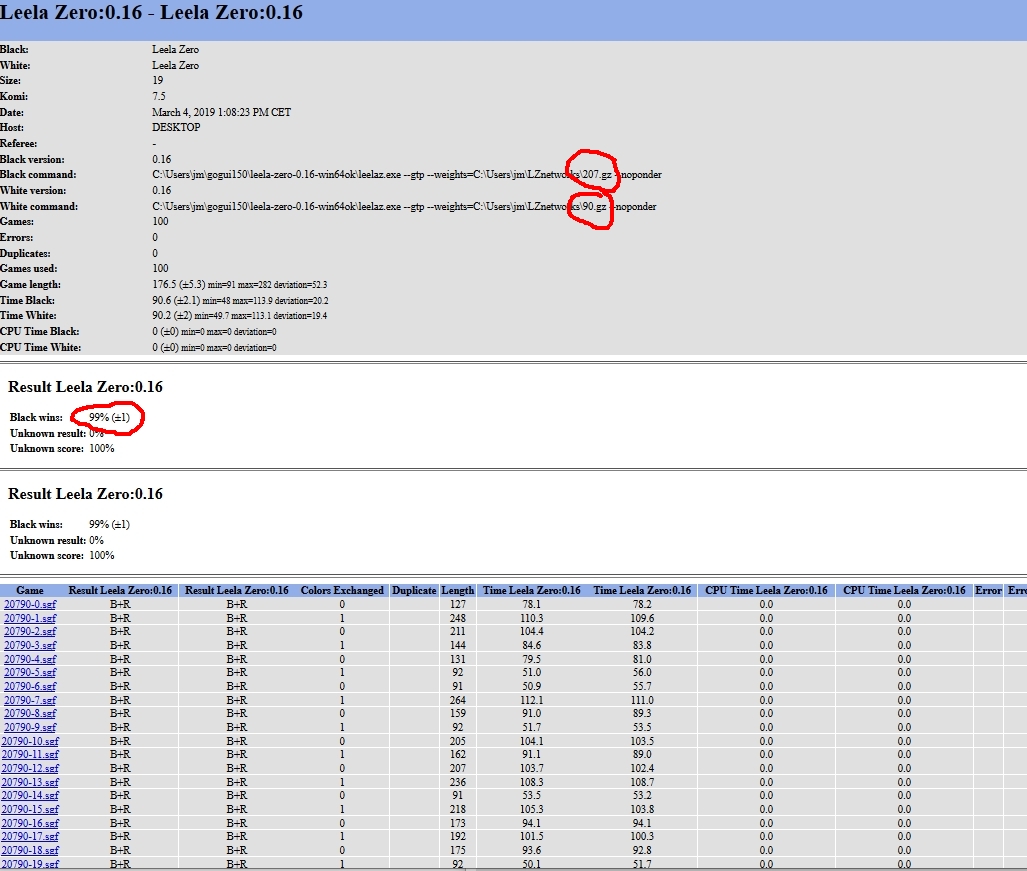1027x871 pixels.
Task: Click the Duplicate column header
Action: click(x=414, y=590)
